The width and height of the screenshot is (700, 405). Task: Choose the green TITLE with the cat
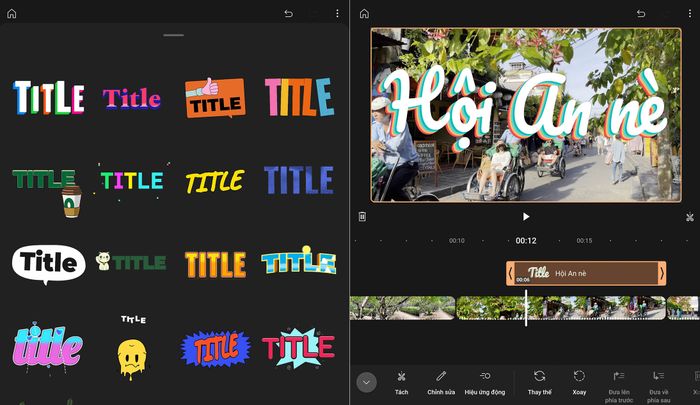tap(131, 262)
